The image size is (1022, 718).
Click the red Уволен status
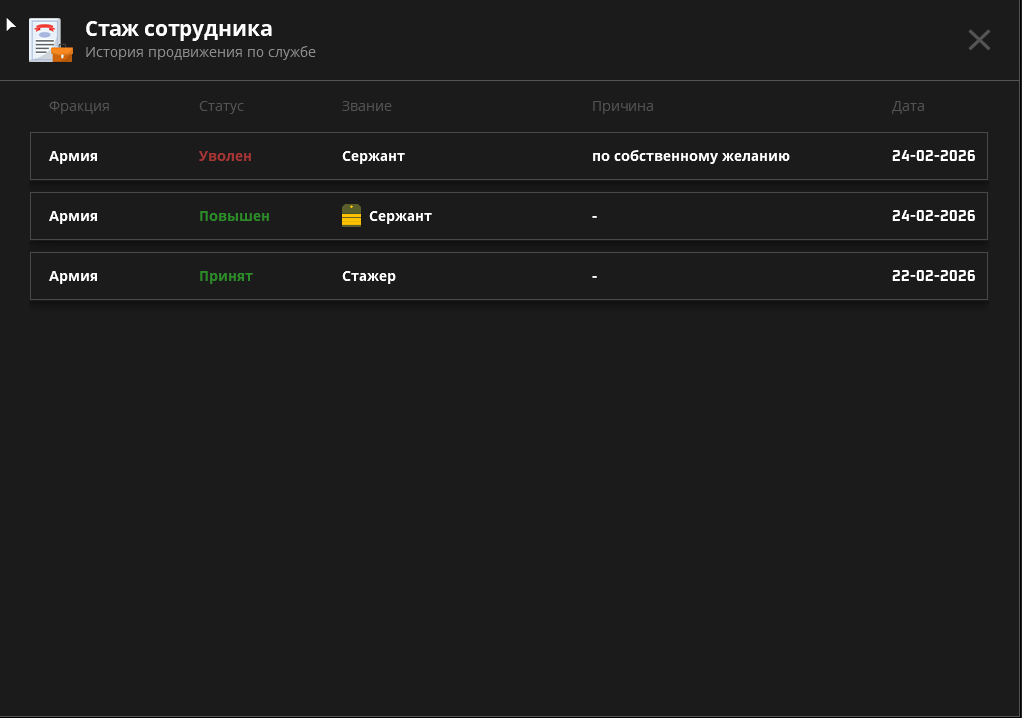click(225, 156)
